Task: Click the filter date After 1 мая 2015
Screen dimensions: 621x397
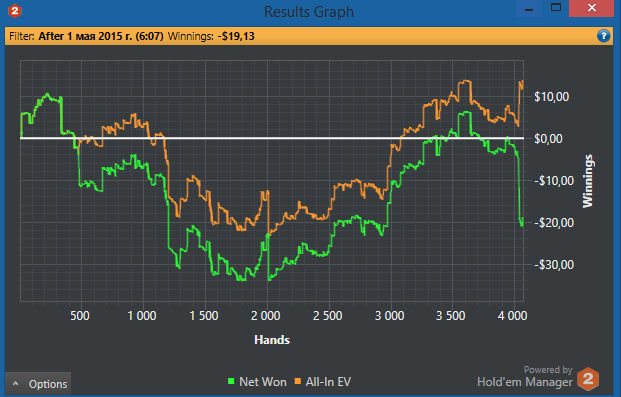Action: [101, 36]
